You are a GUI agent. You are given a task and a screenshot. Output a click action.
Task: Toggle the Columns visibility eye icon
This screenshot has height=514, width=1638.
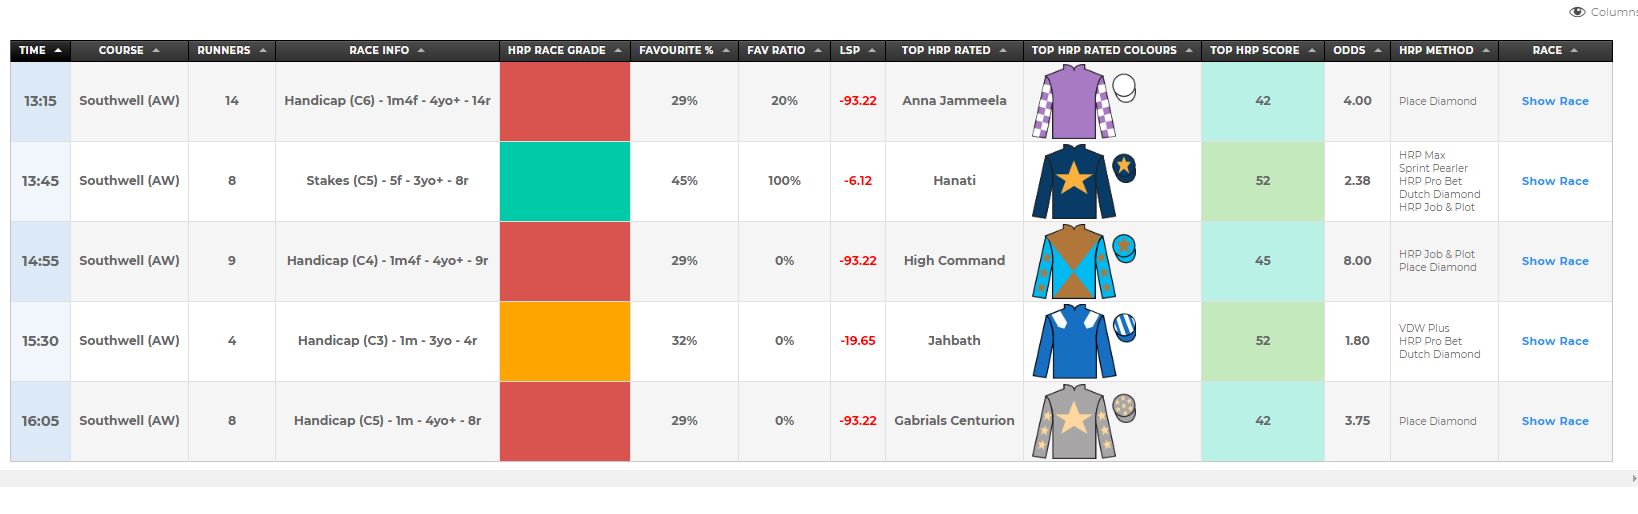click(1578, 12)
